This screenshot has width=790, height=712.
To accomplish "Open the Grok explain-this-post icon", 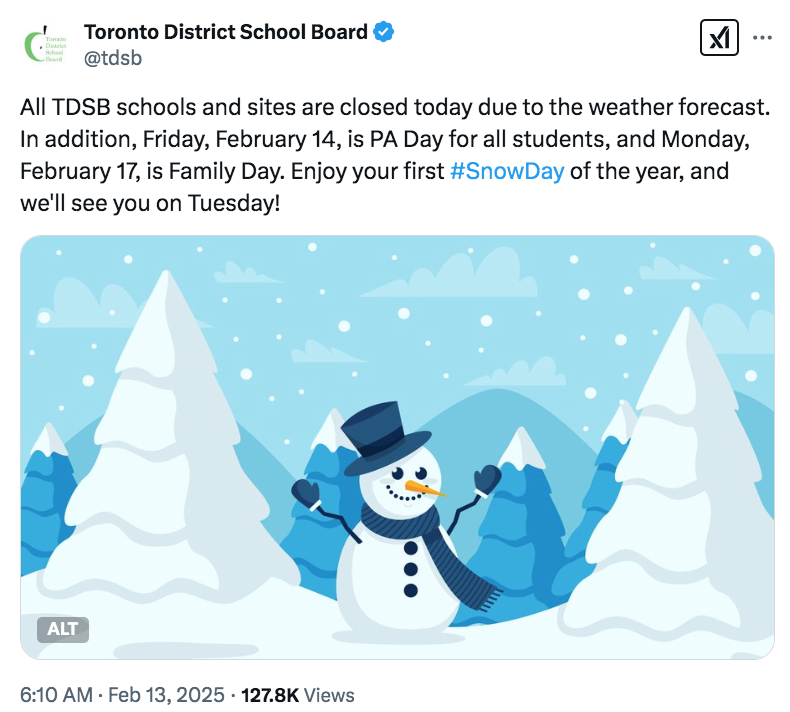I will [x=719, y=38].
